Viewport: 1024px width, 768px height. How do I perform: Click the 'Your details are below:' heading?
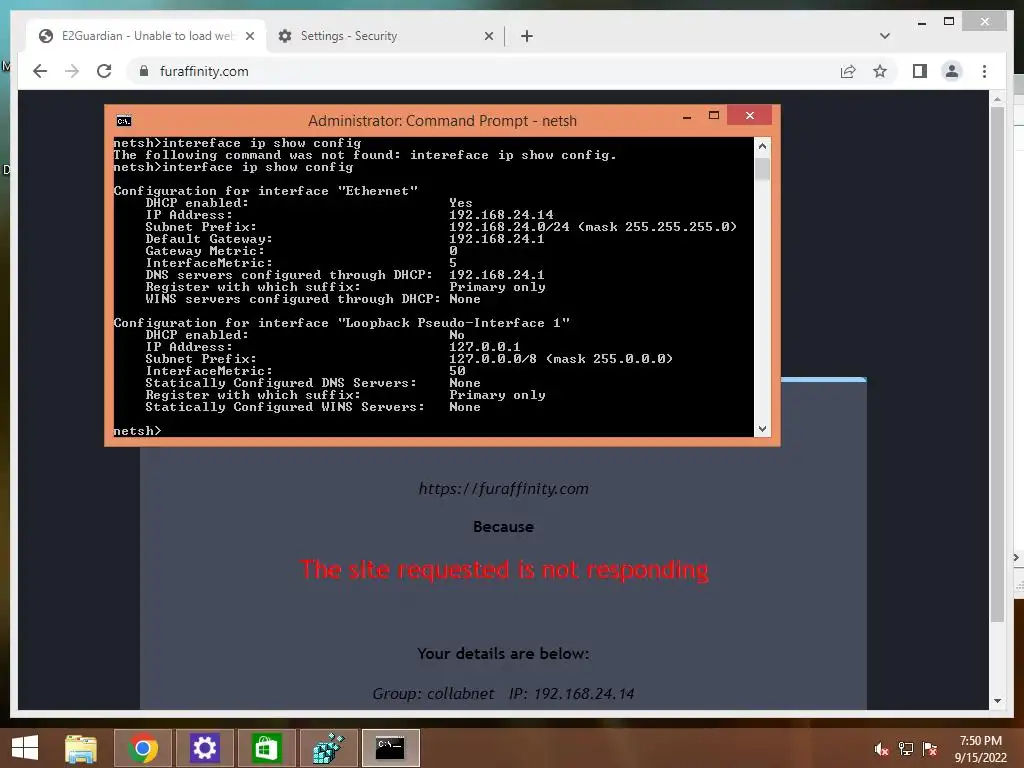point(504,654)
